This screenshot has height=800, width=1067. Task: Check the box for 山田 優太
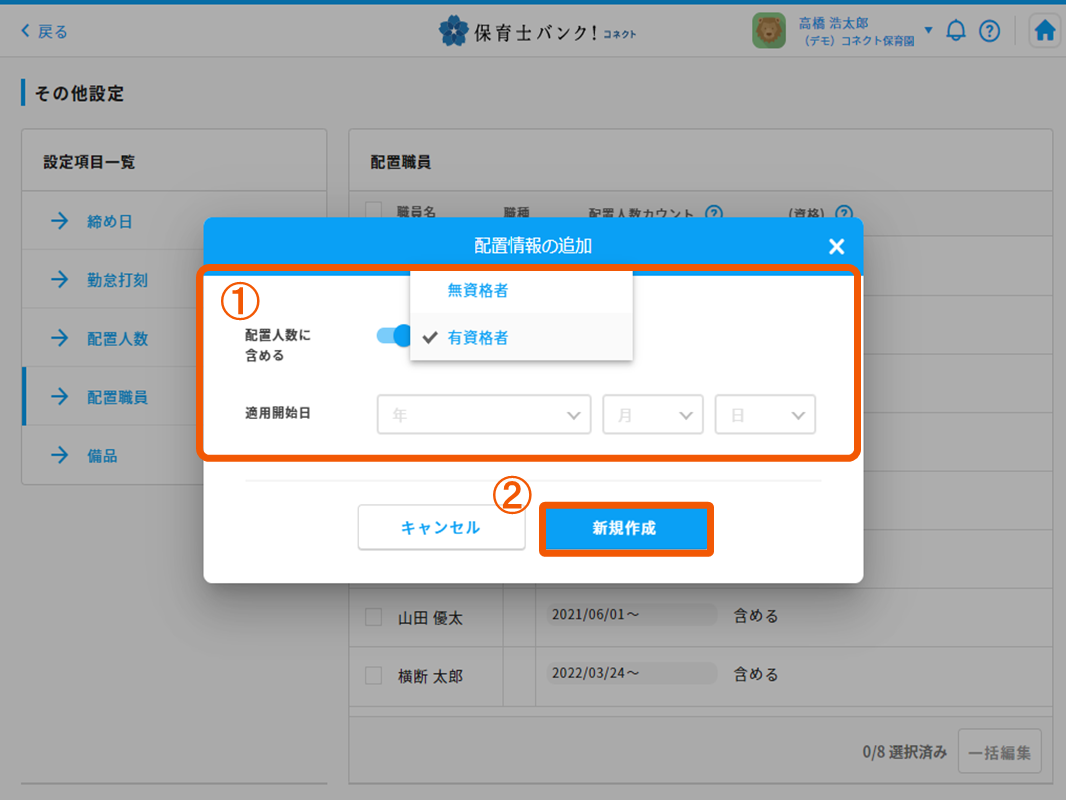coord(374,617)
